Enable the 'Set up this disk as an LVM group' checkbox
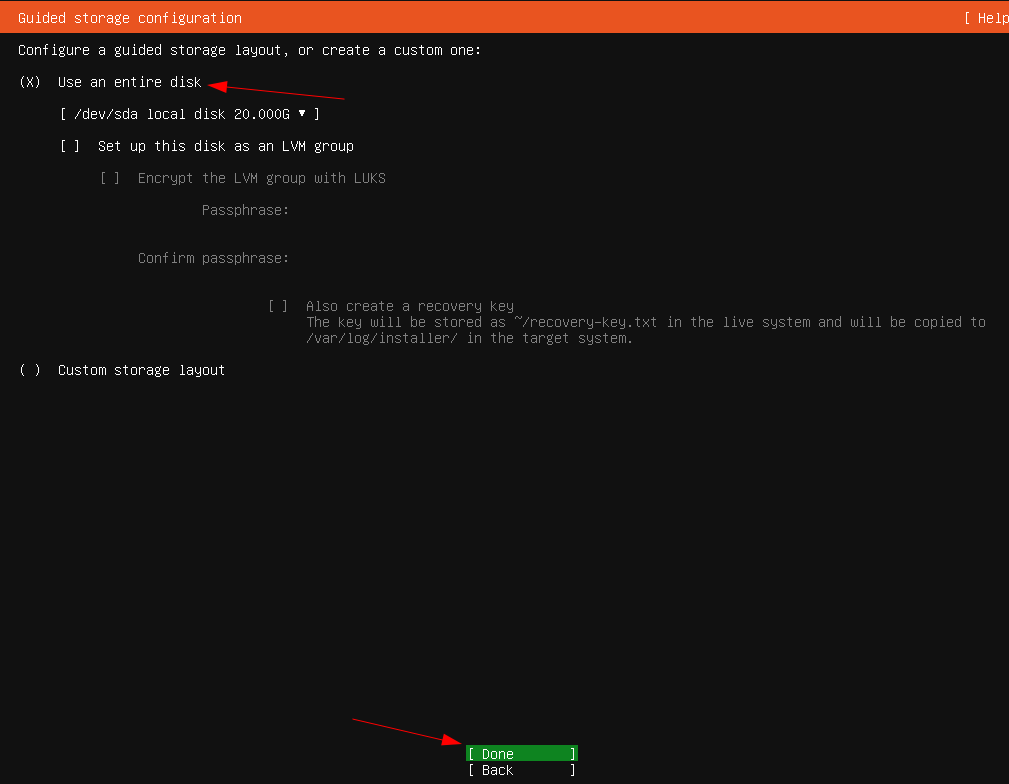 click(70, 146)
